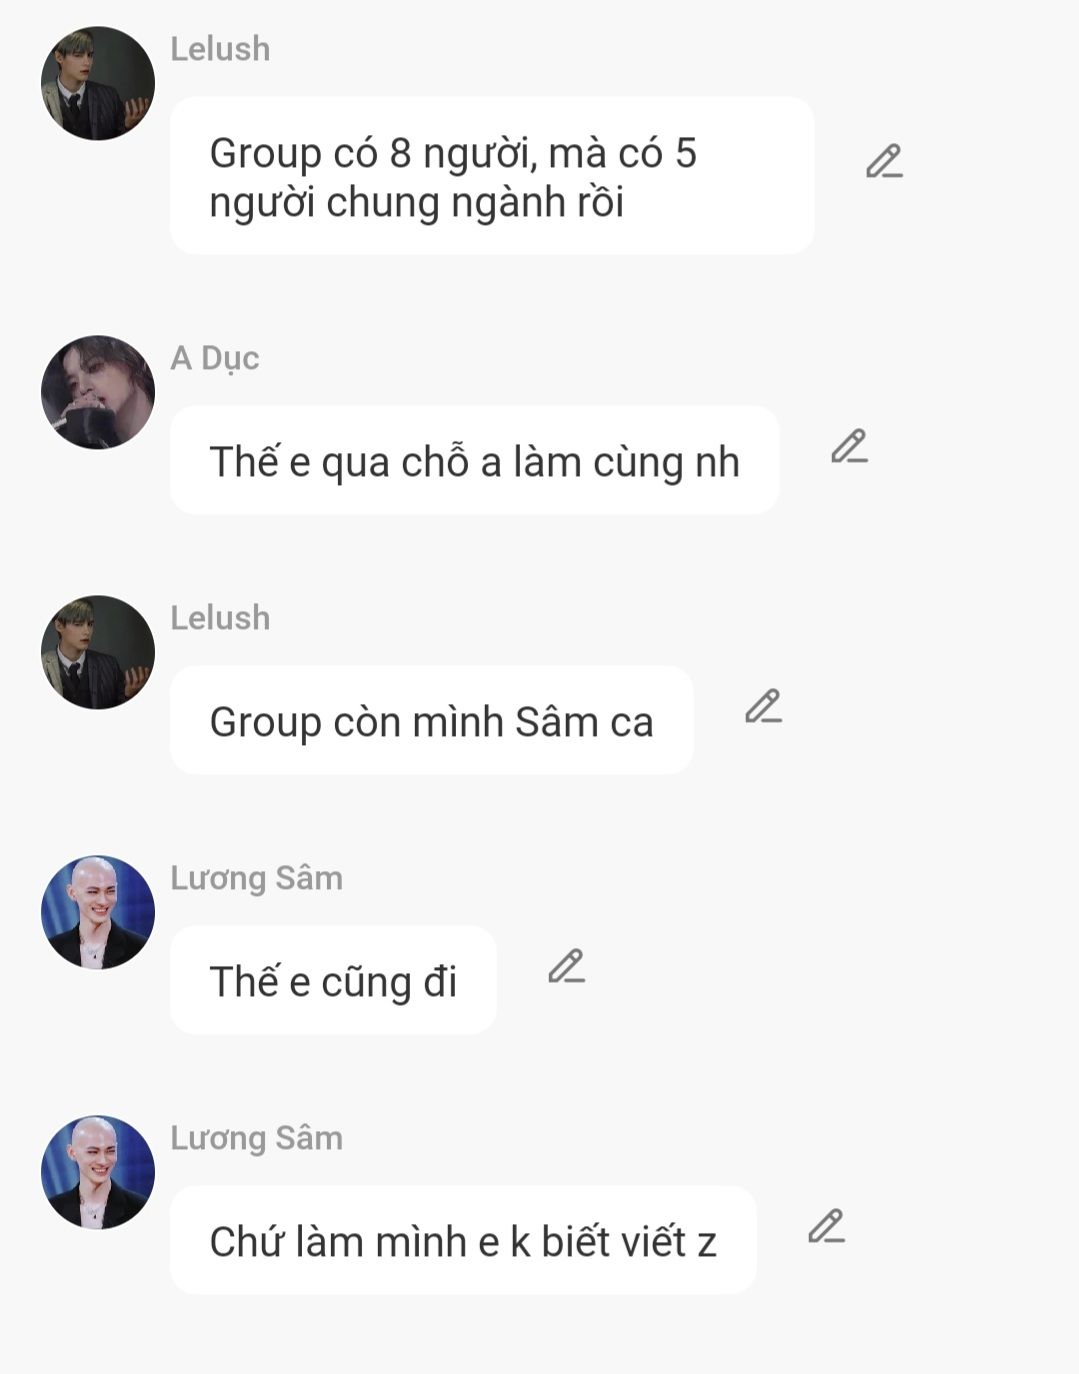Tap the last "Lương Sâm" name label

(x=256, y=1138)
